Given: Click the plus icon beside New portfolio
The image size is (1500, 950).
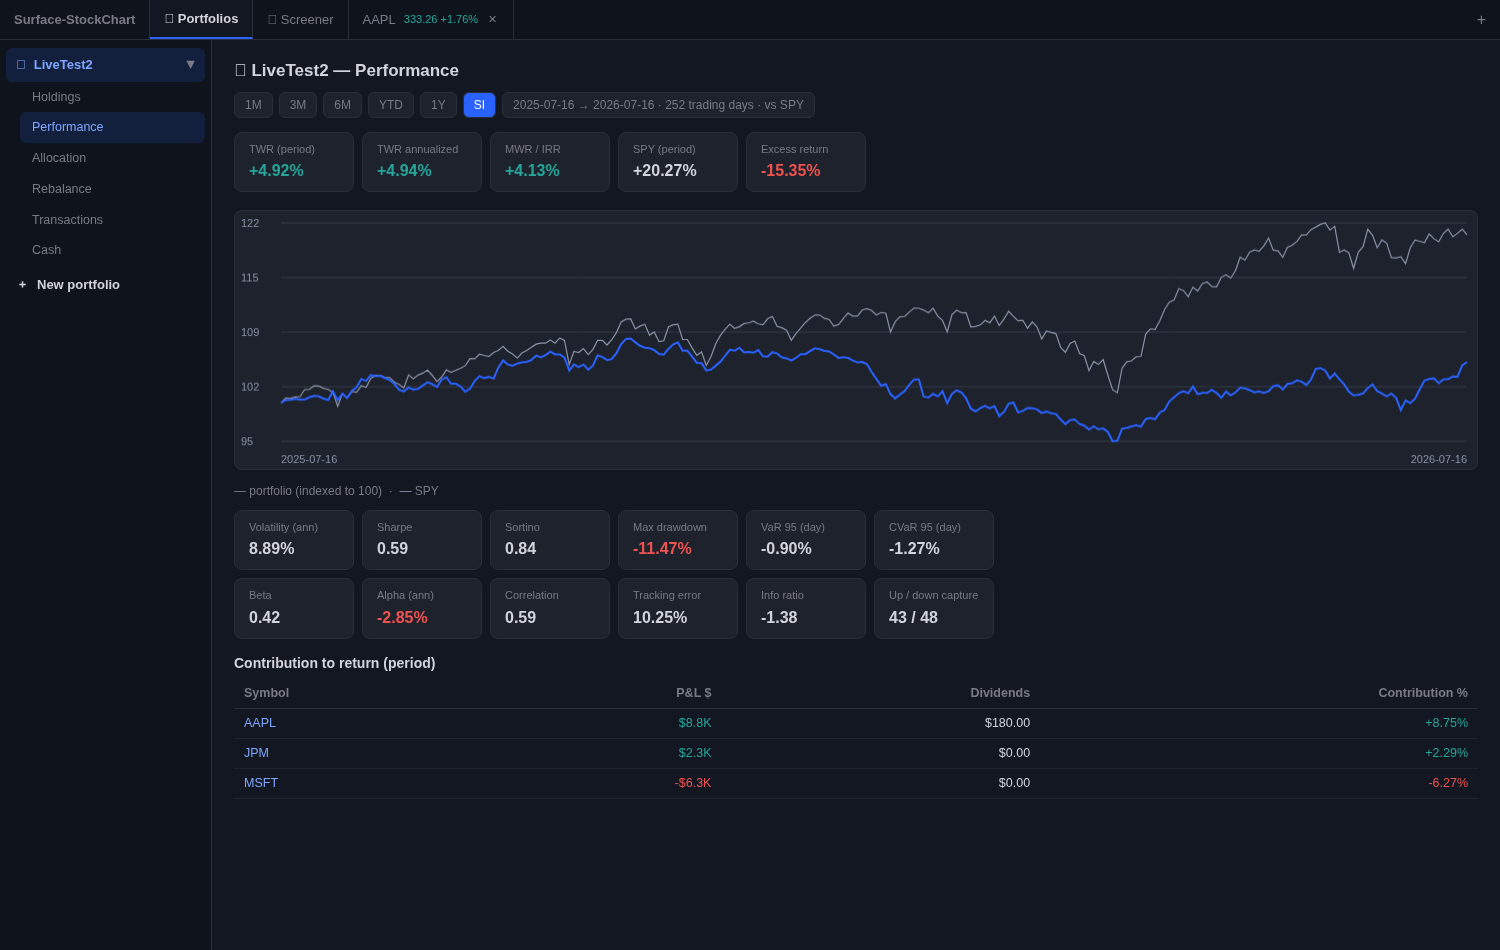Looking at the screenshot, I should 22,285.
